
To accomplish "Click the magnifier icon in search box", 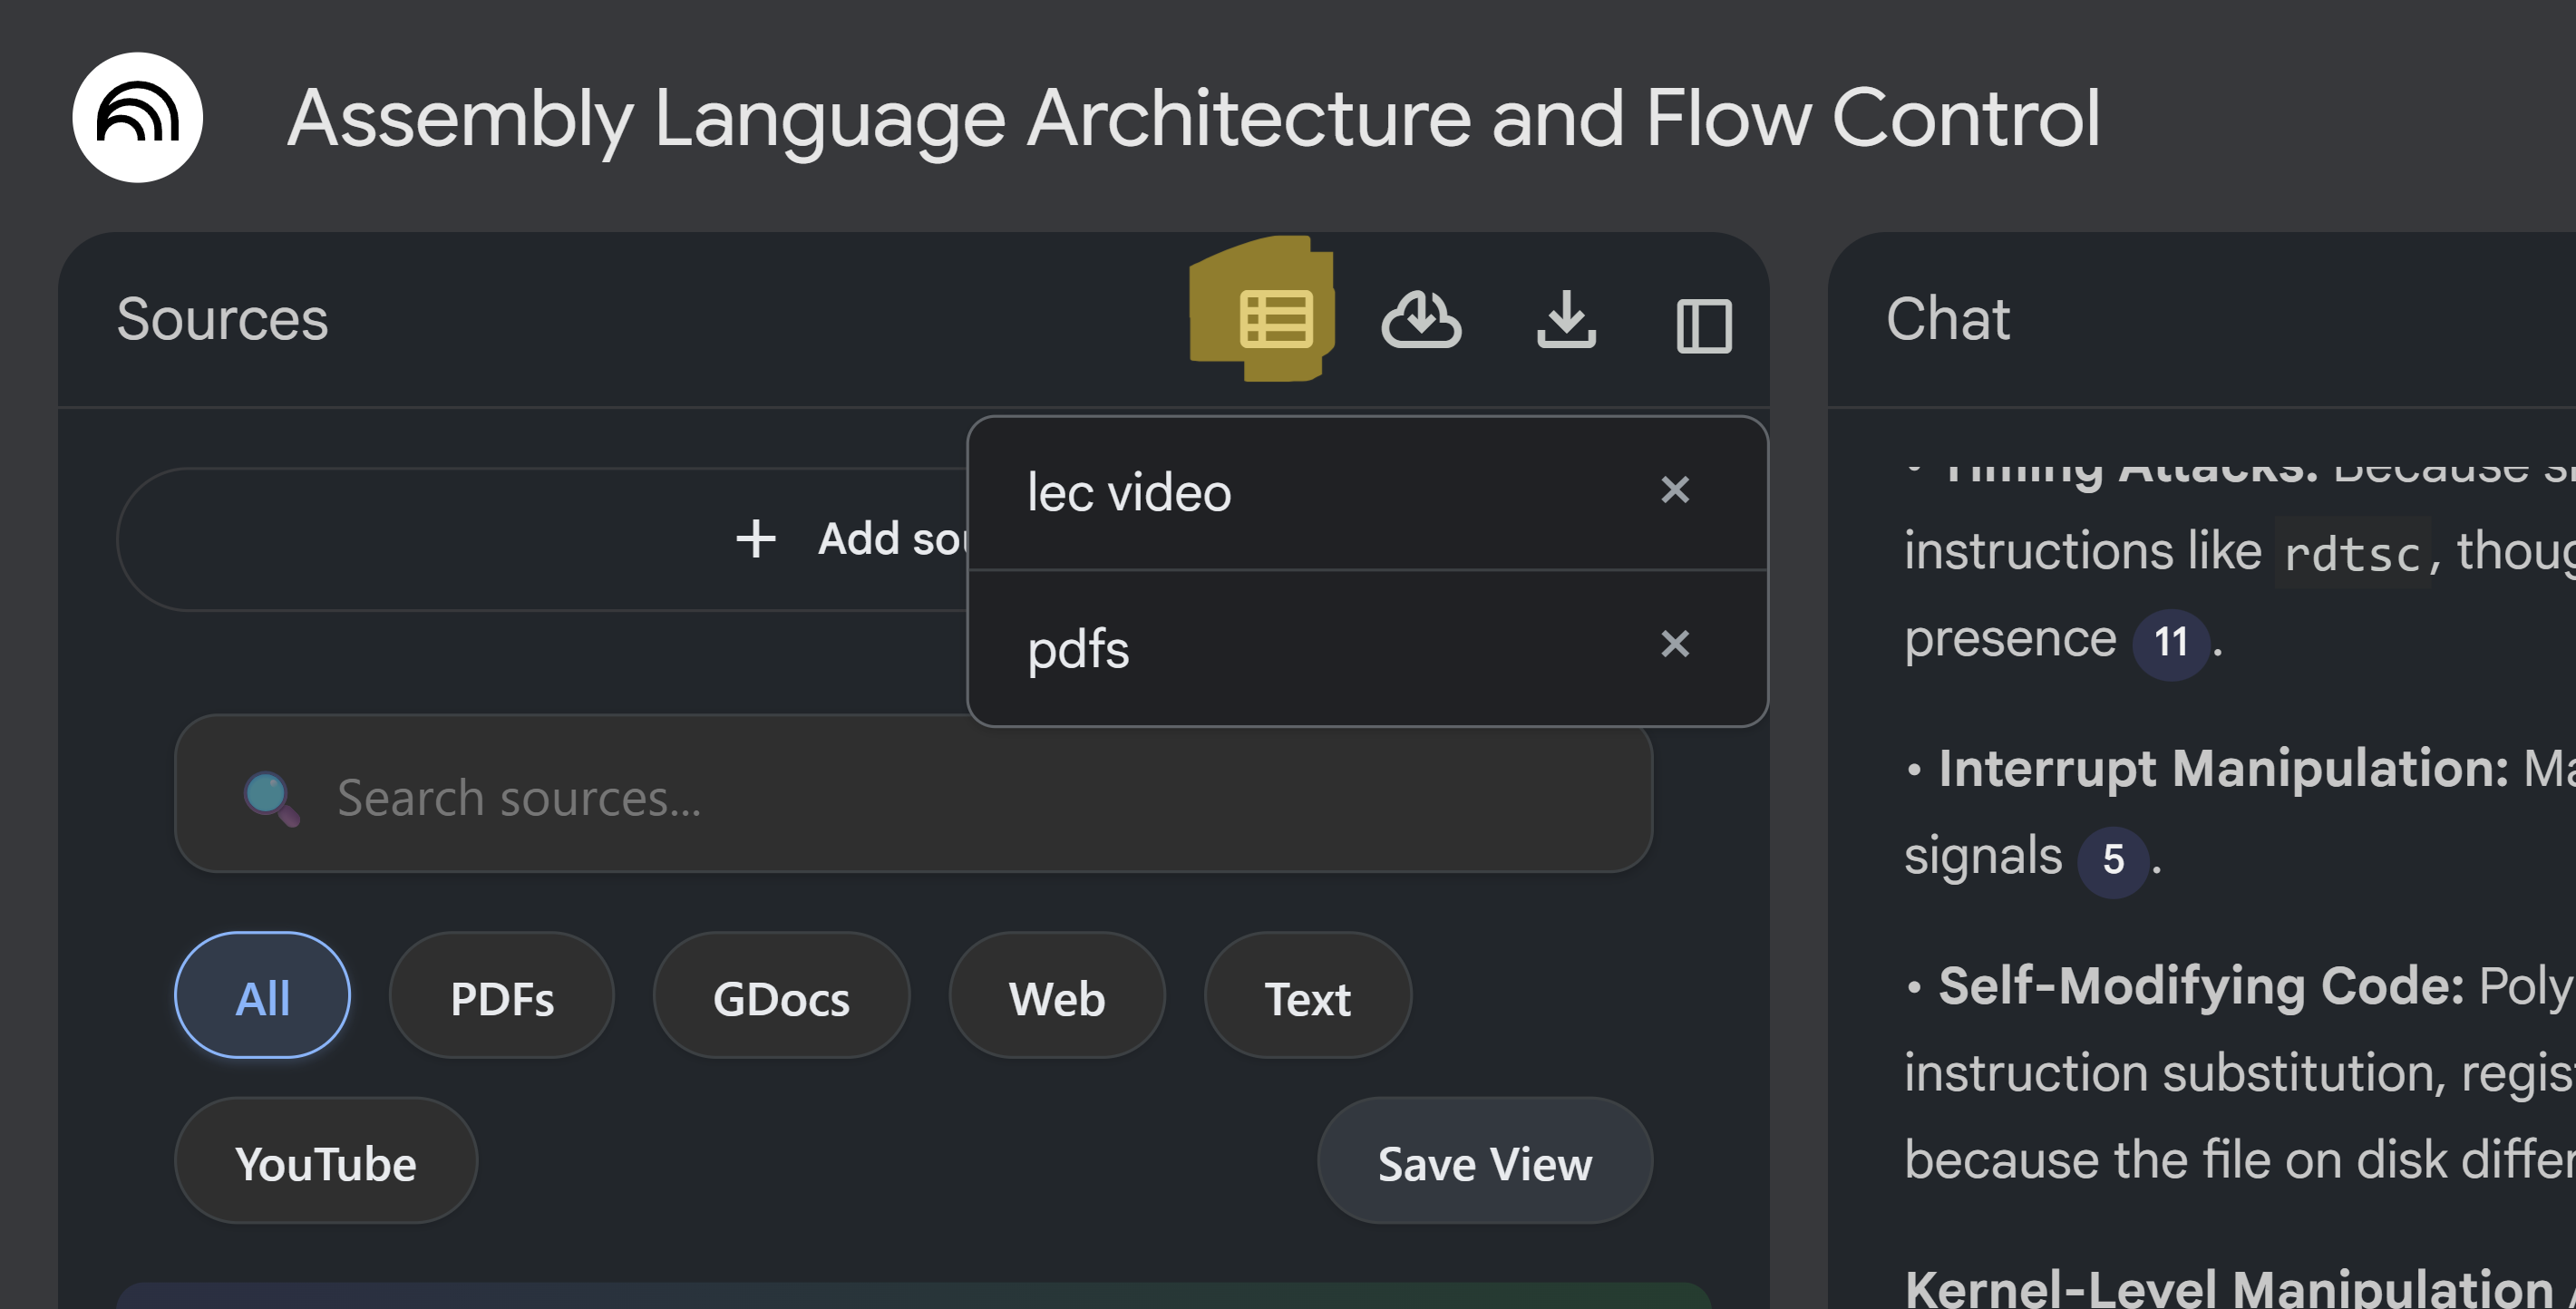I will (271, 797).
